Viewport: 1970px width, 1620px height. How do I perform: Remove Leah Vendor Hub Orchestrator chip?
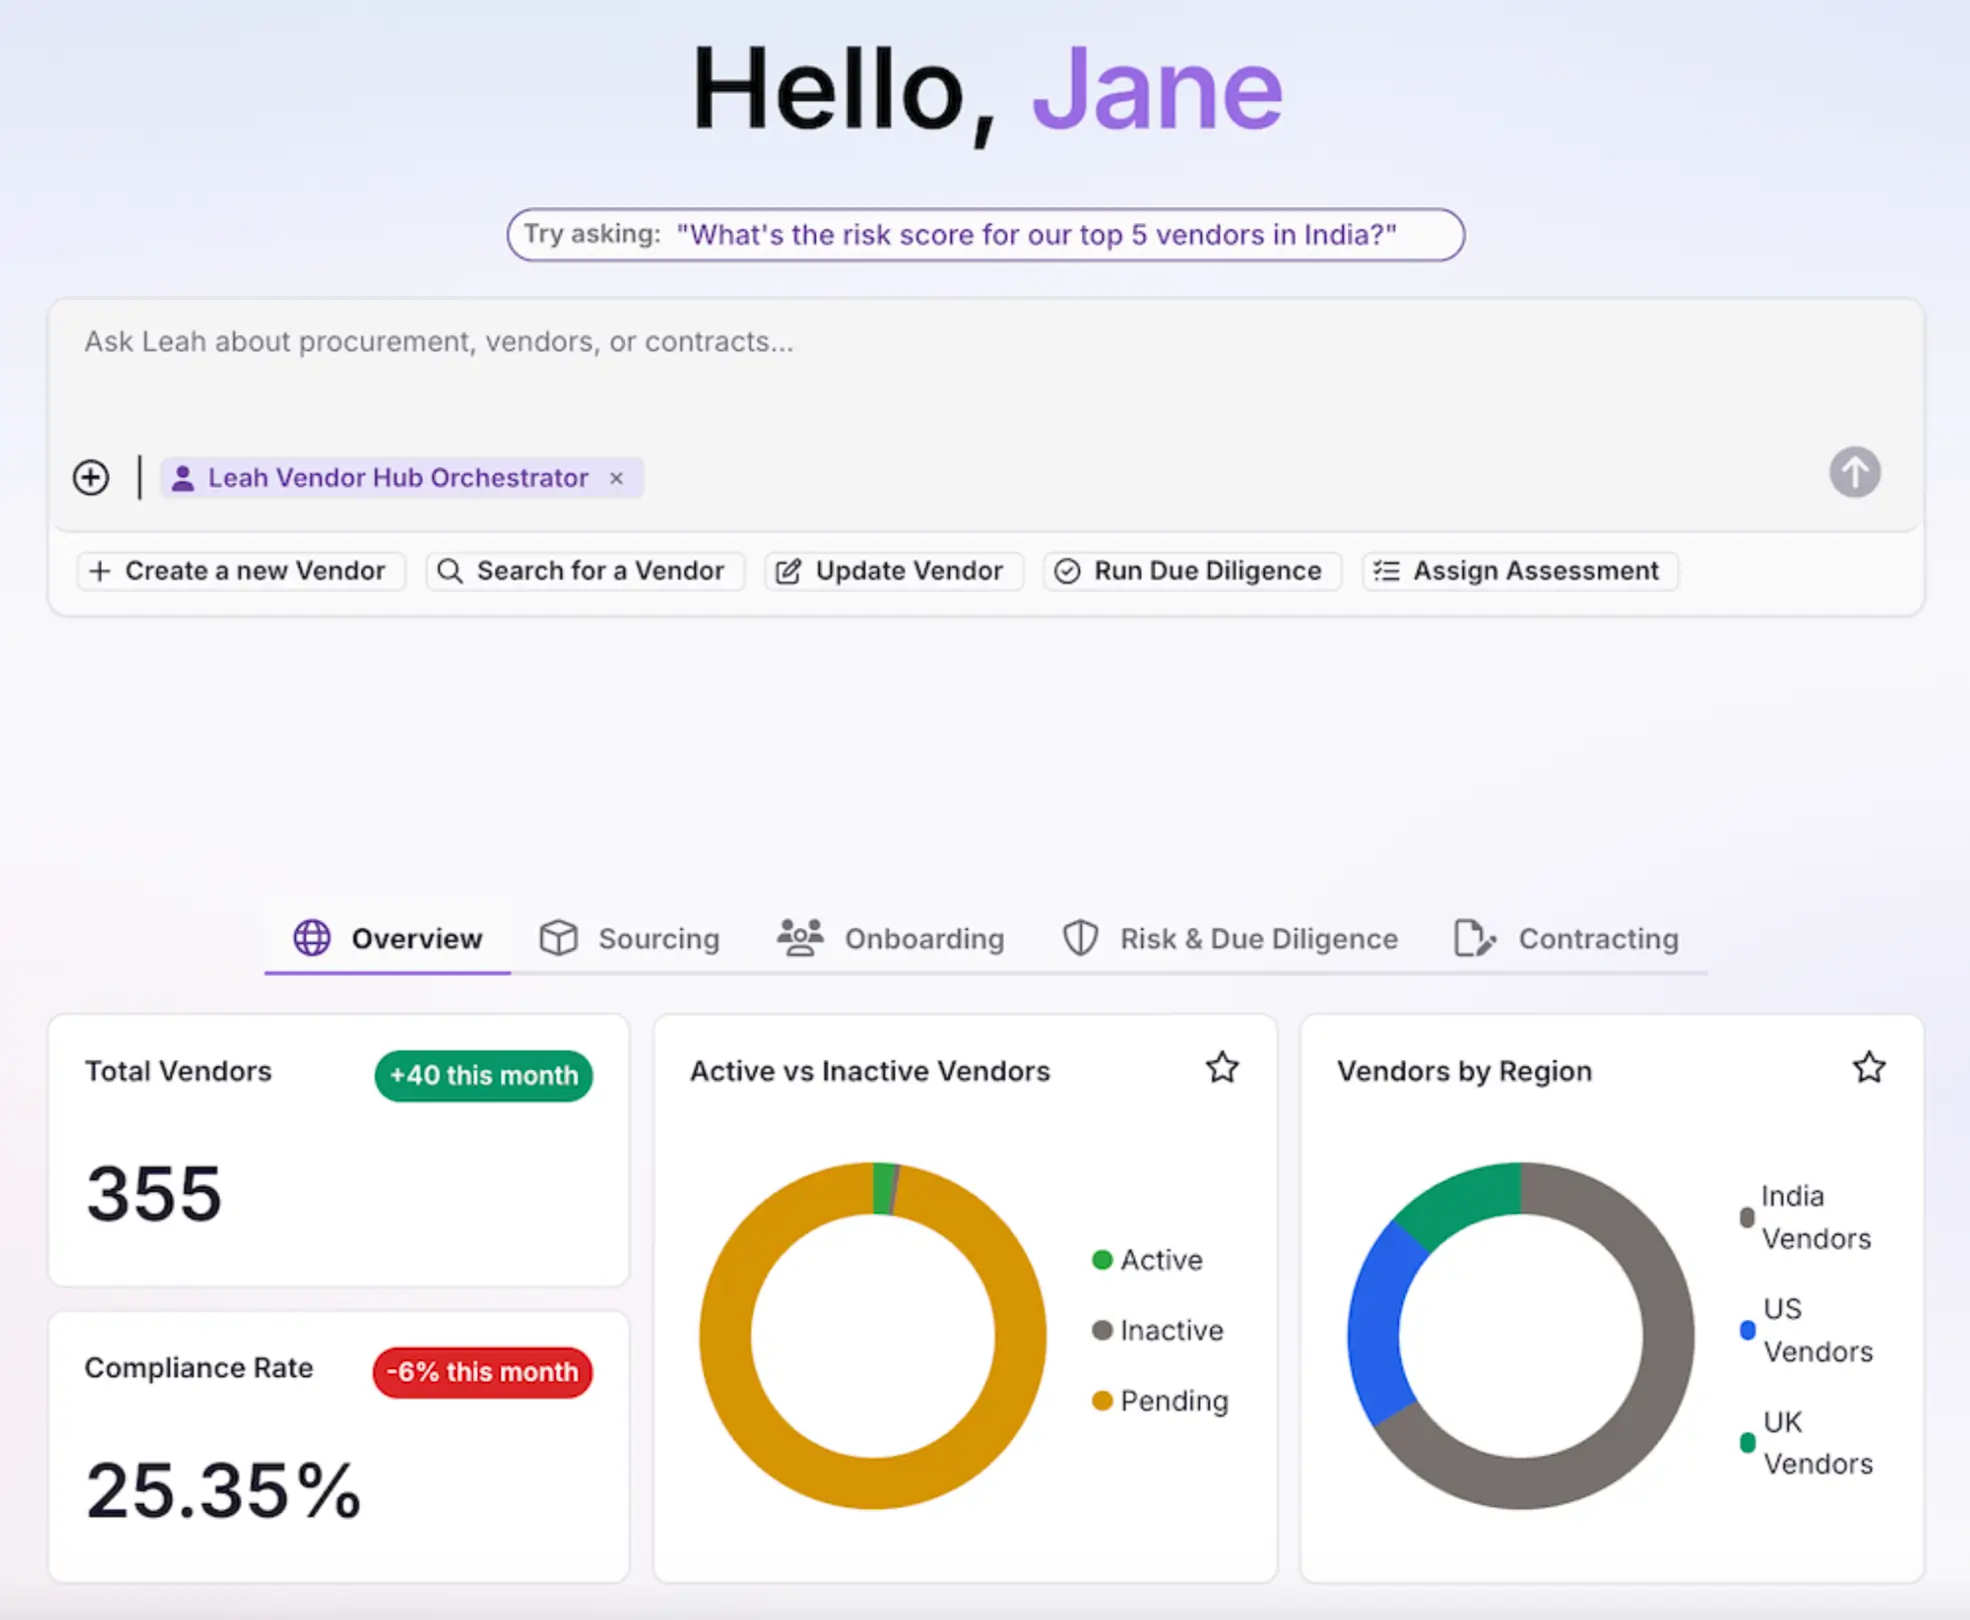point(617,478)
